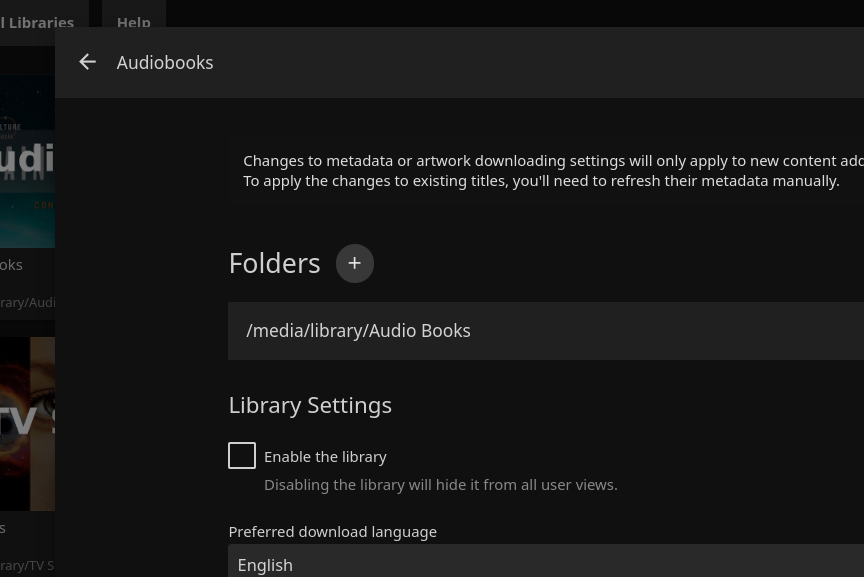The width and height of the screenshot is (864, 577).
Task: Open the Preferred download language dropdown
Action: [545, 563]
